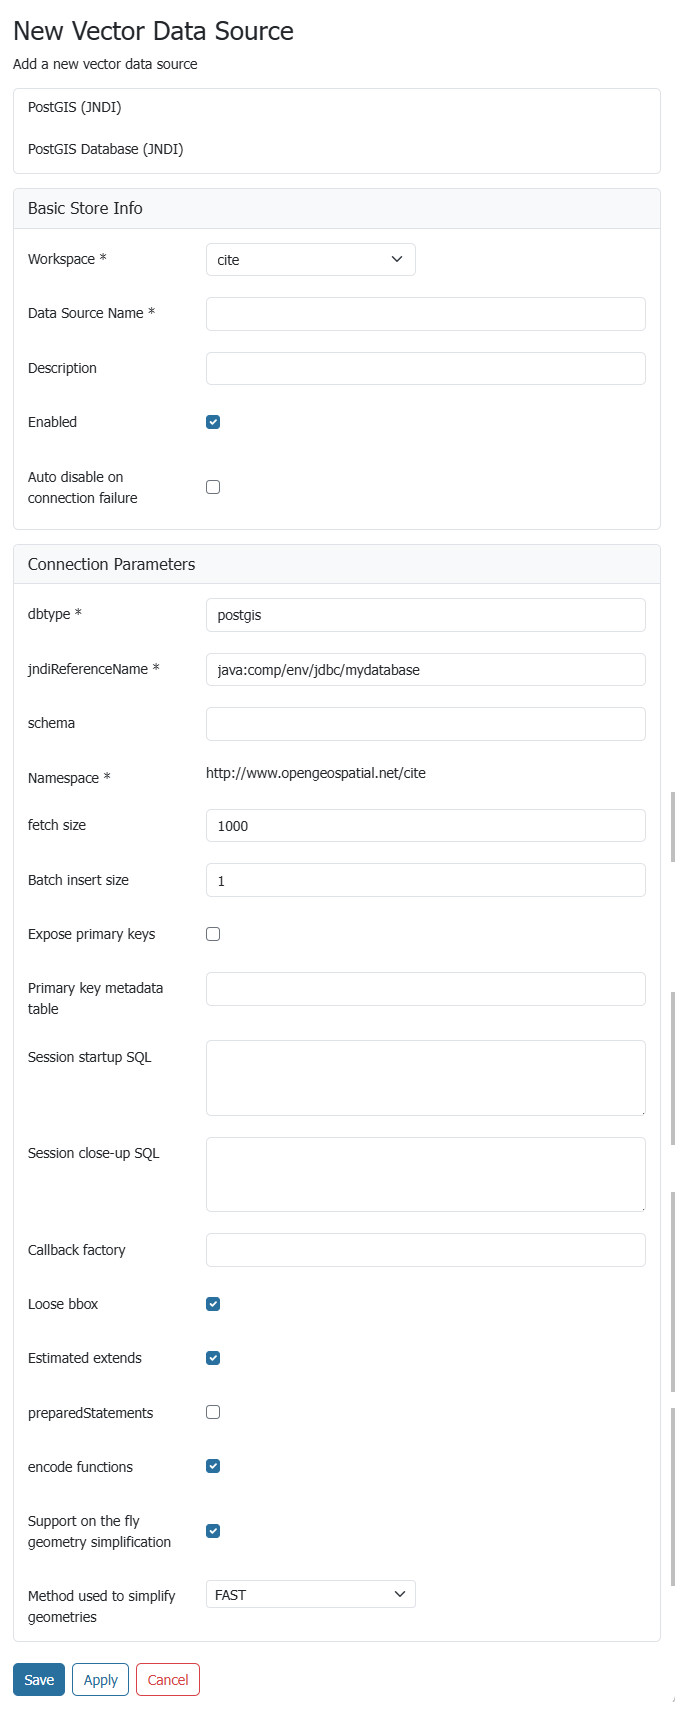Click the schema input field
The image size is (675, 1715).
tap(425, 724)
